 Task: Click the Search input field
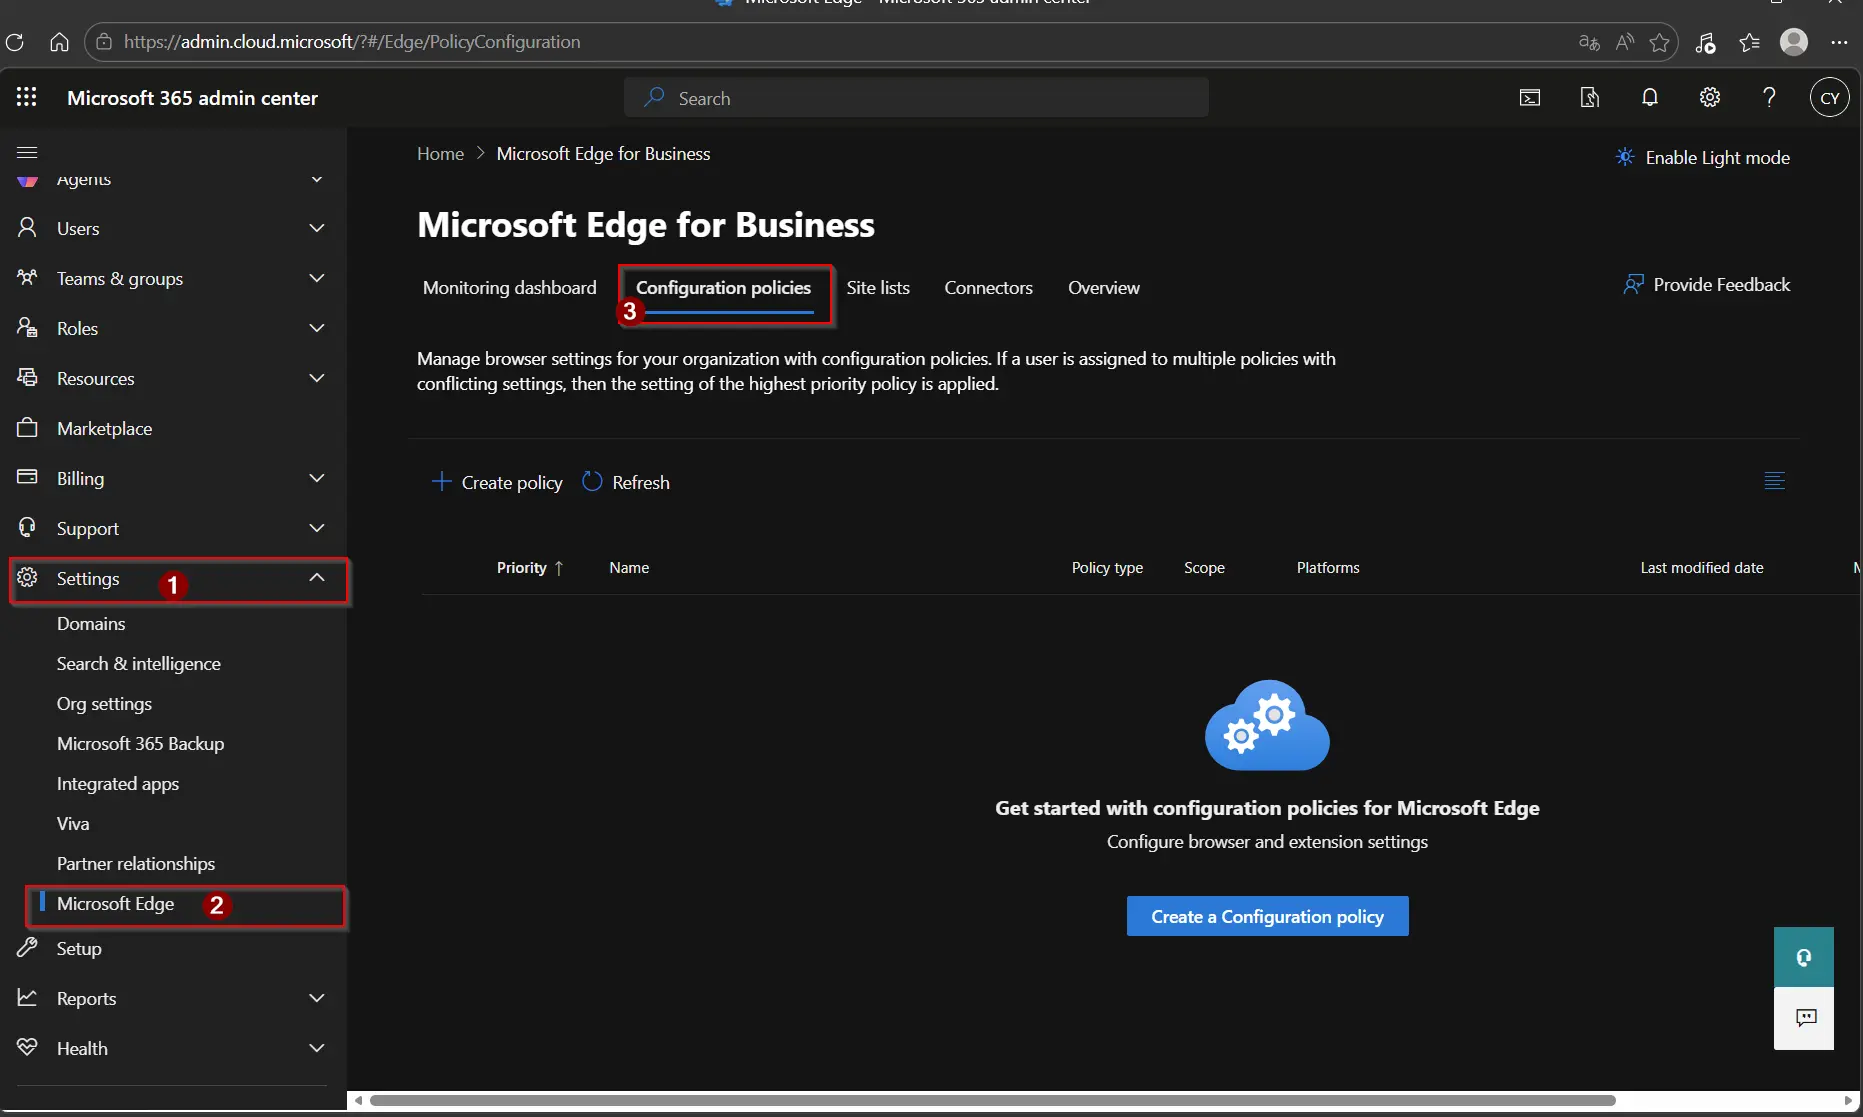tap(915, 98)
